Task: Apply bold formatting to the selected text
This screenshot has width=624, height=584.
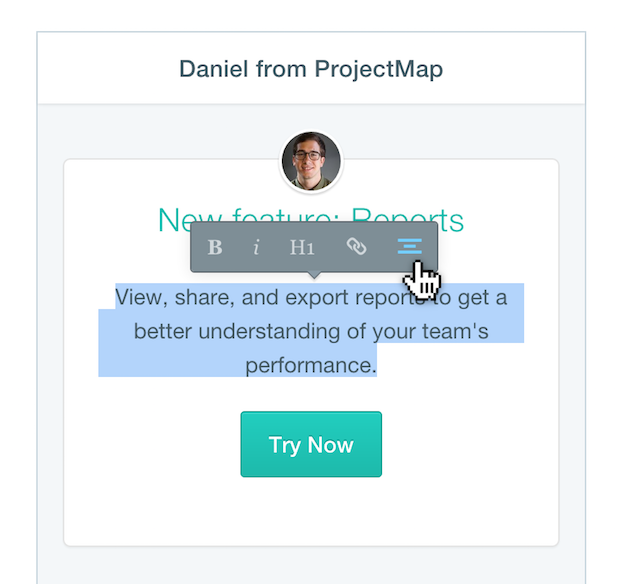Action: coord(215,247)
